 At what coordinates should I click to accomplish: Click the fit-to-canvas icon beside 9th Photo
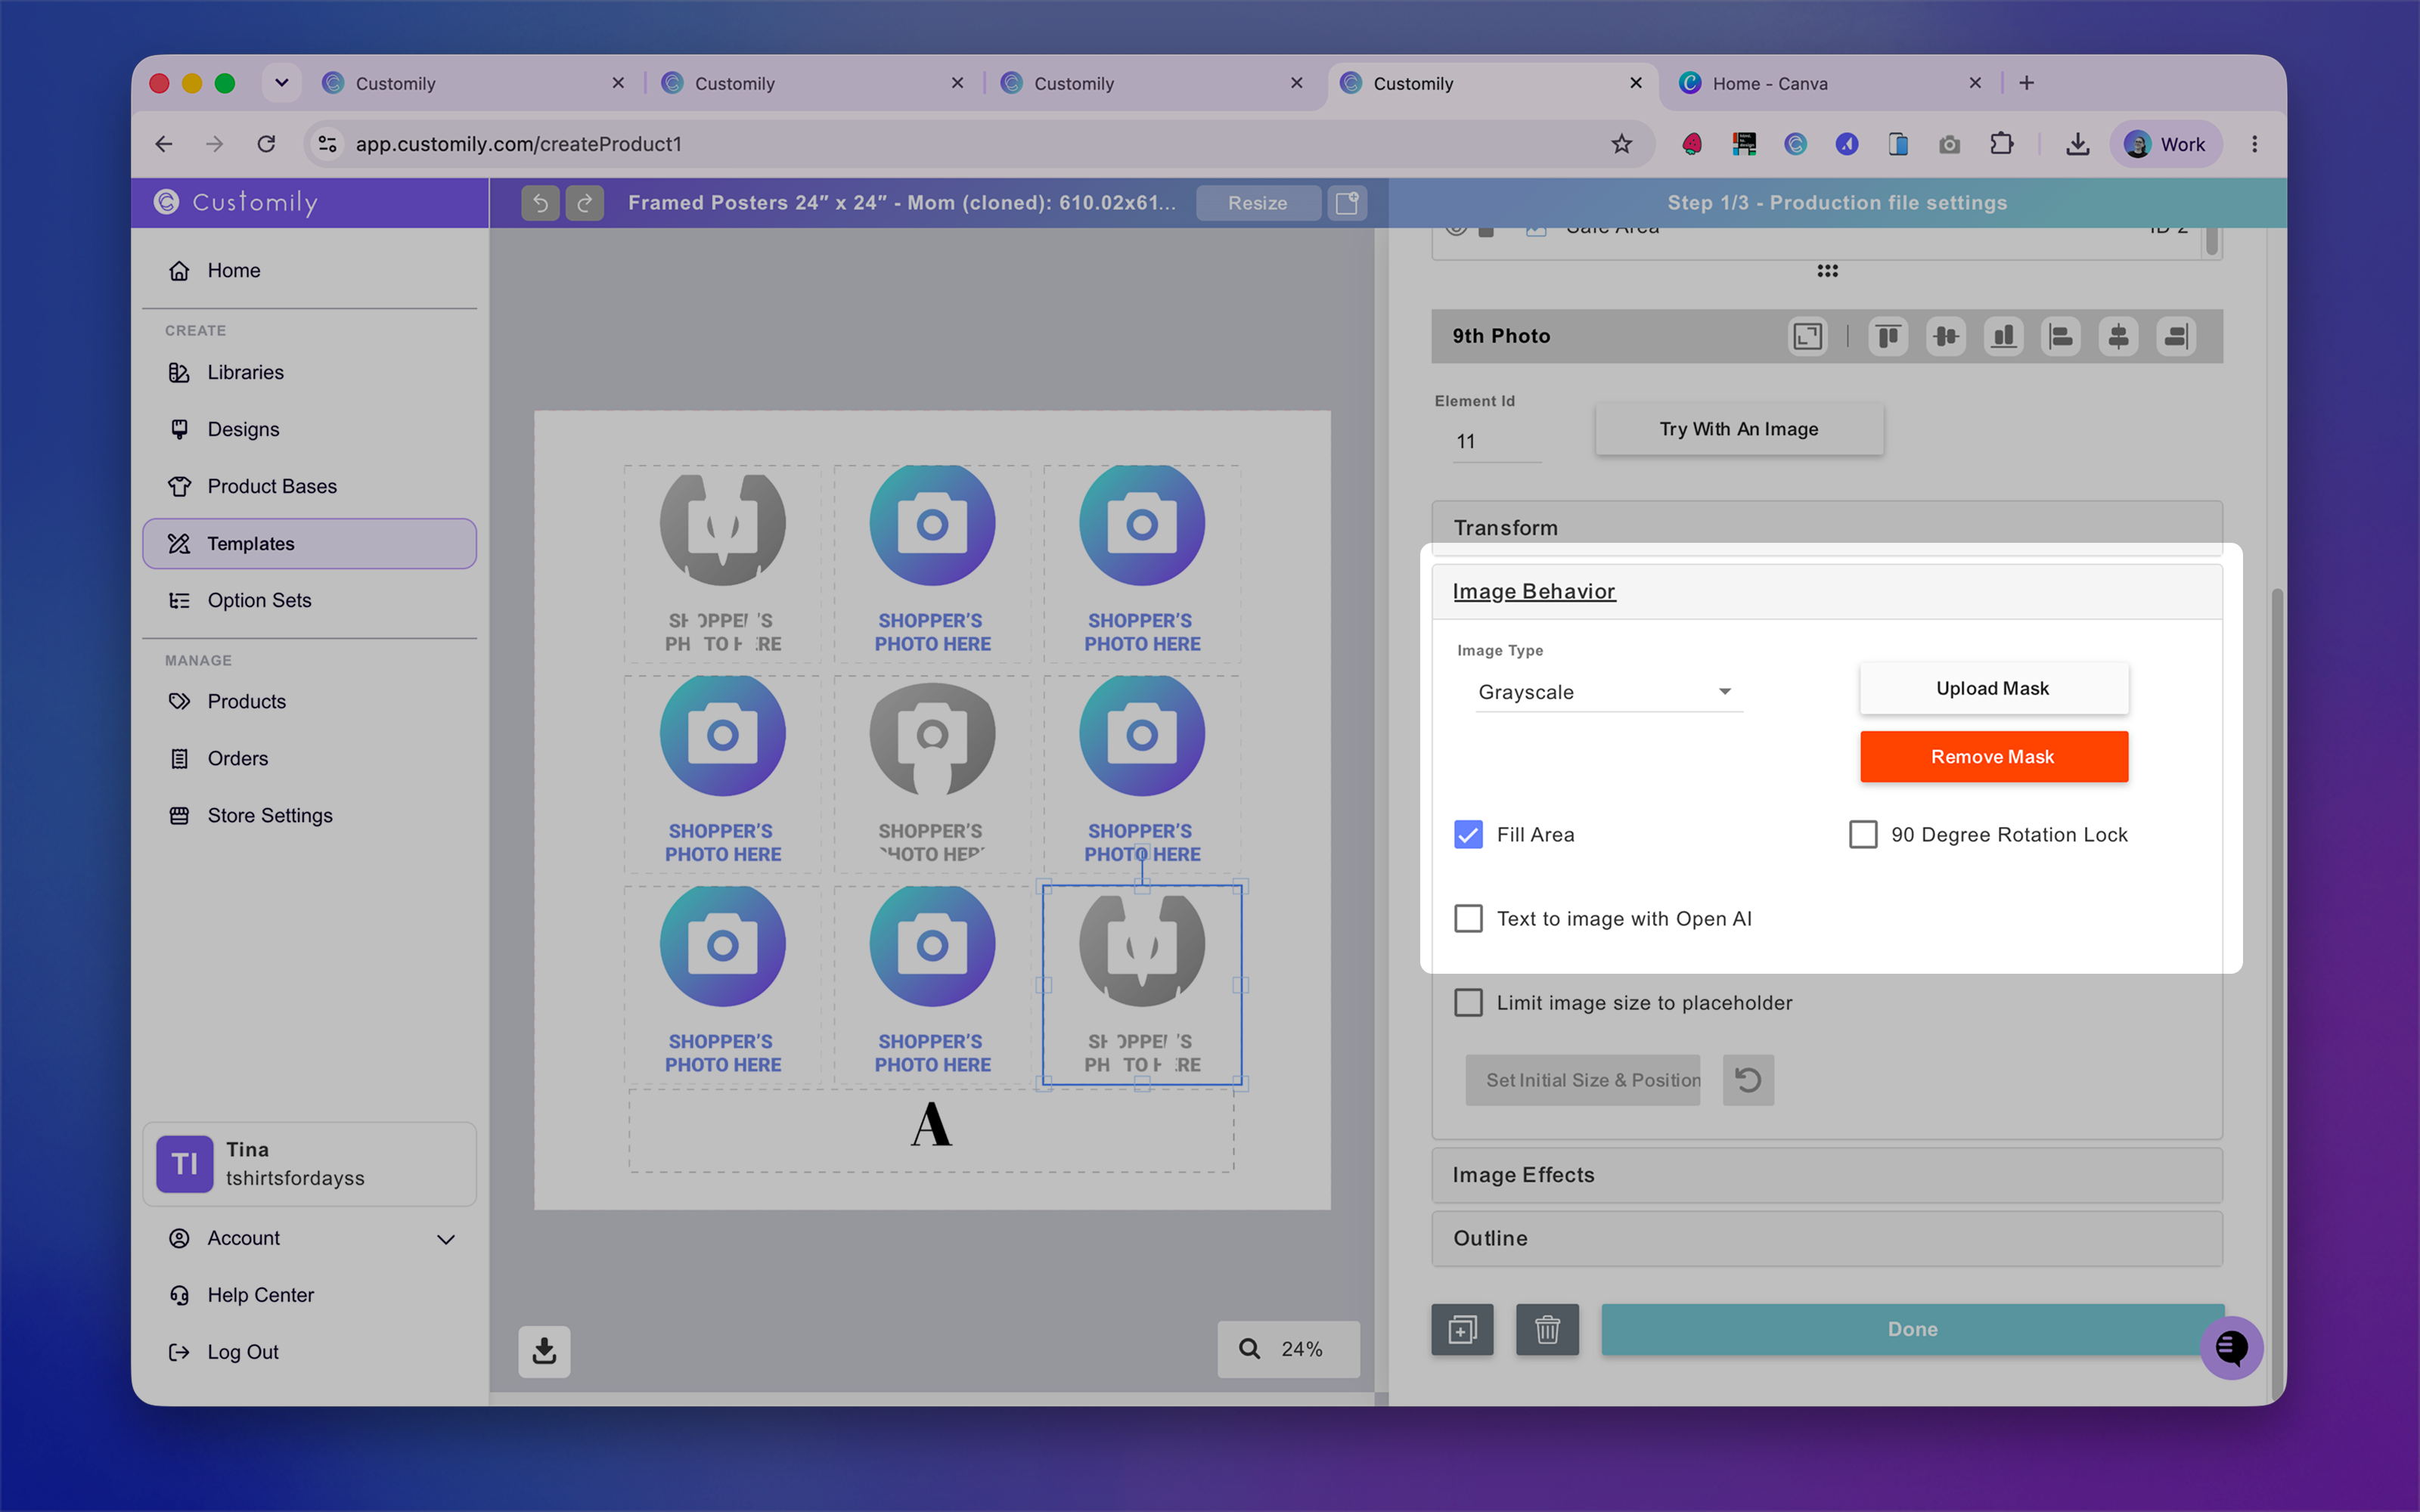(1807, 336)
